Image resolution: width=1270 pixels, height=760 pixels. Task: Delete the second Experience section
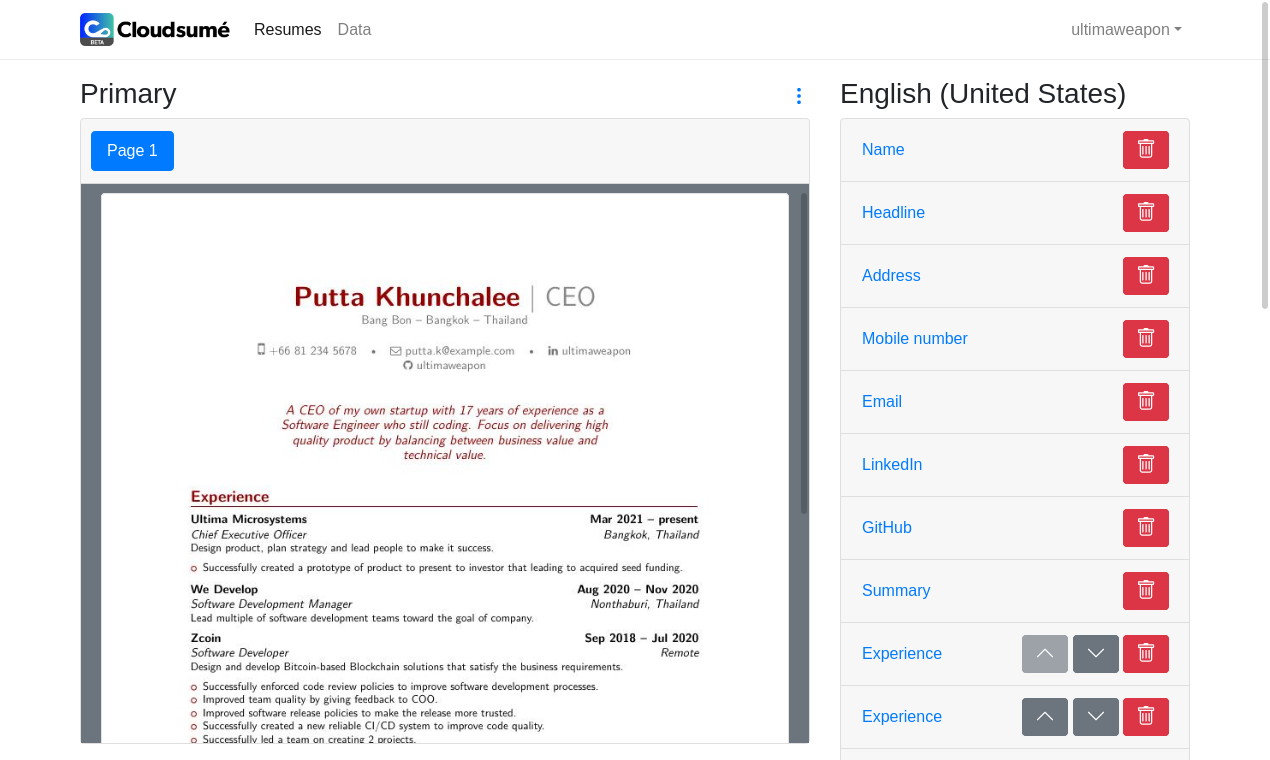1146,717
